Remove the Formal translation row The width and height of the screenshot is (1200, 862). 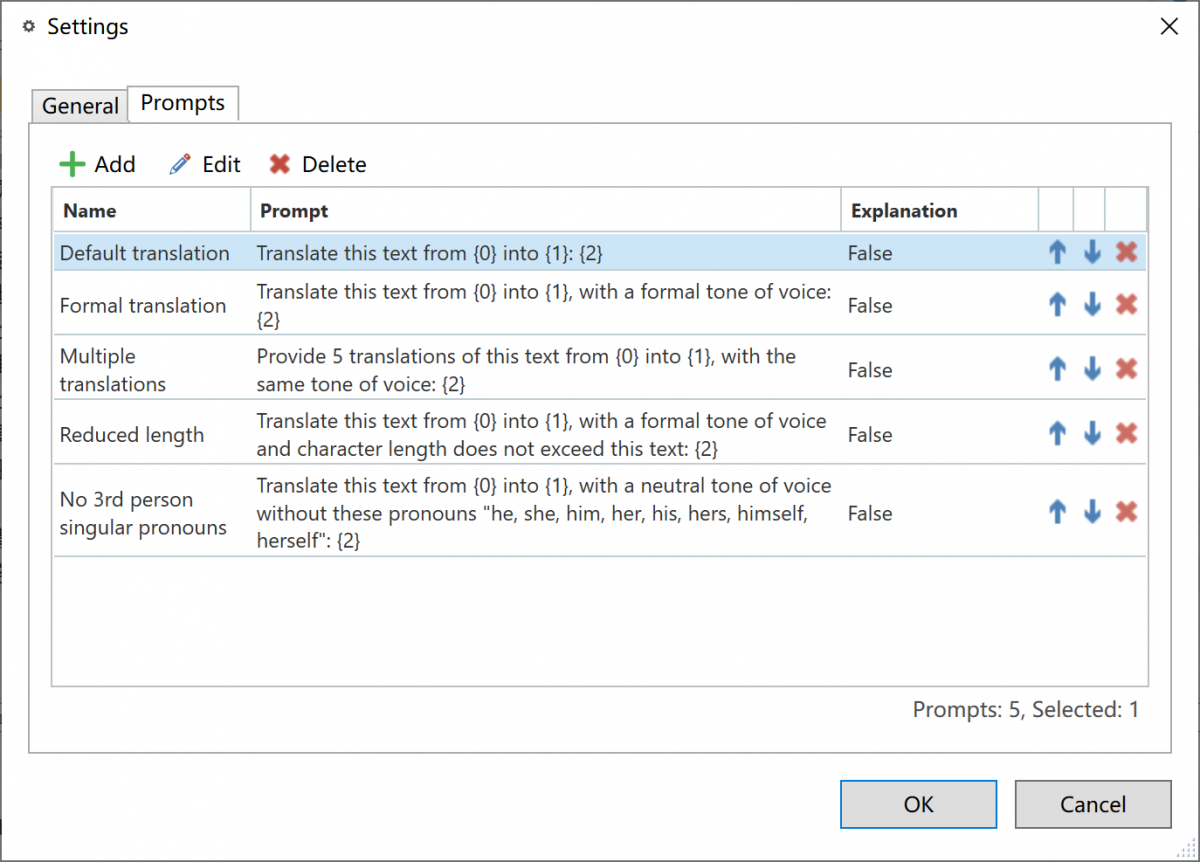1126,305
